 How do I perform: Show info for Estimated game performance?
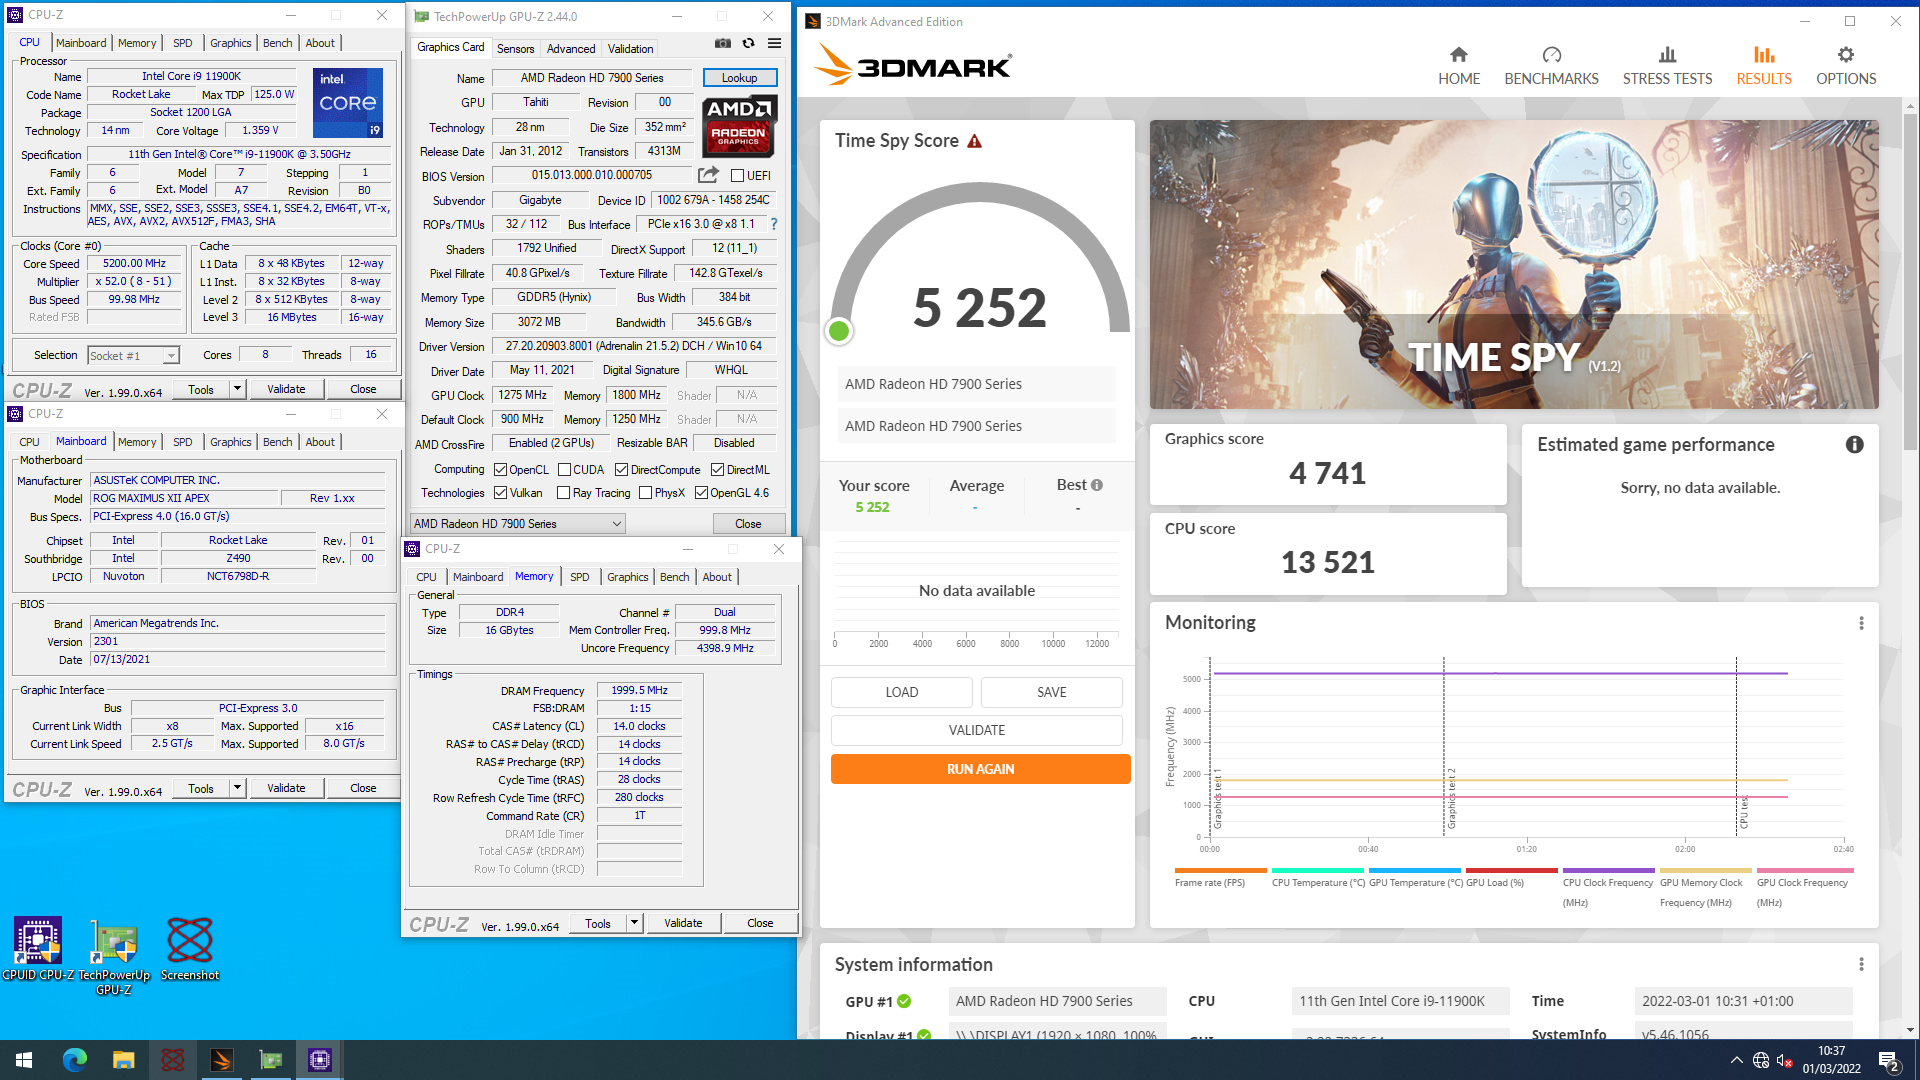click(x=1854, y=445)
